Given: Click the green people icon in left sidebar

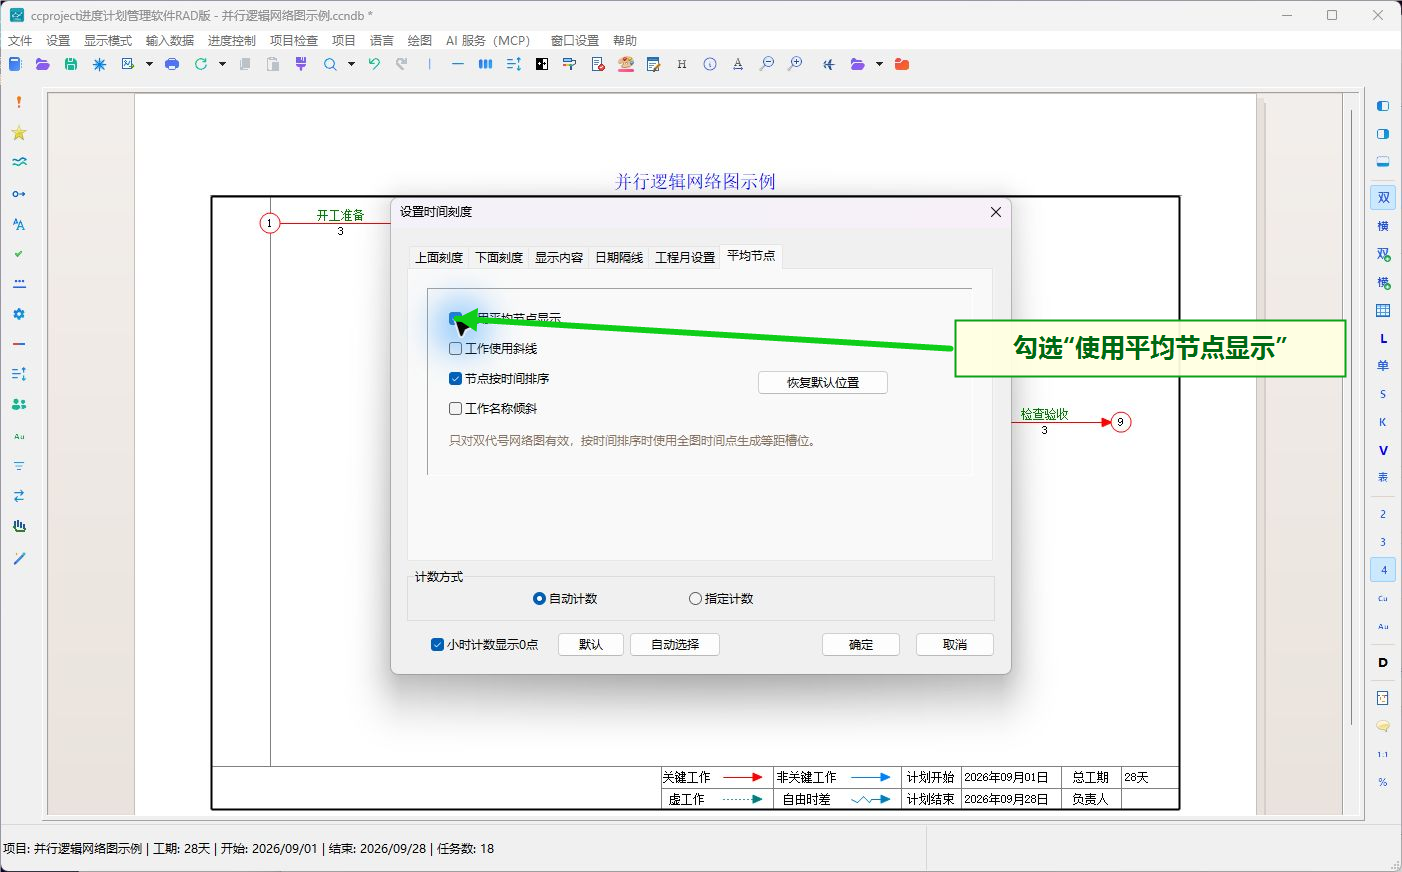Looking at the screenshot, I should [x=19, y=404].
